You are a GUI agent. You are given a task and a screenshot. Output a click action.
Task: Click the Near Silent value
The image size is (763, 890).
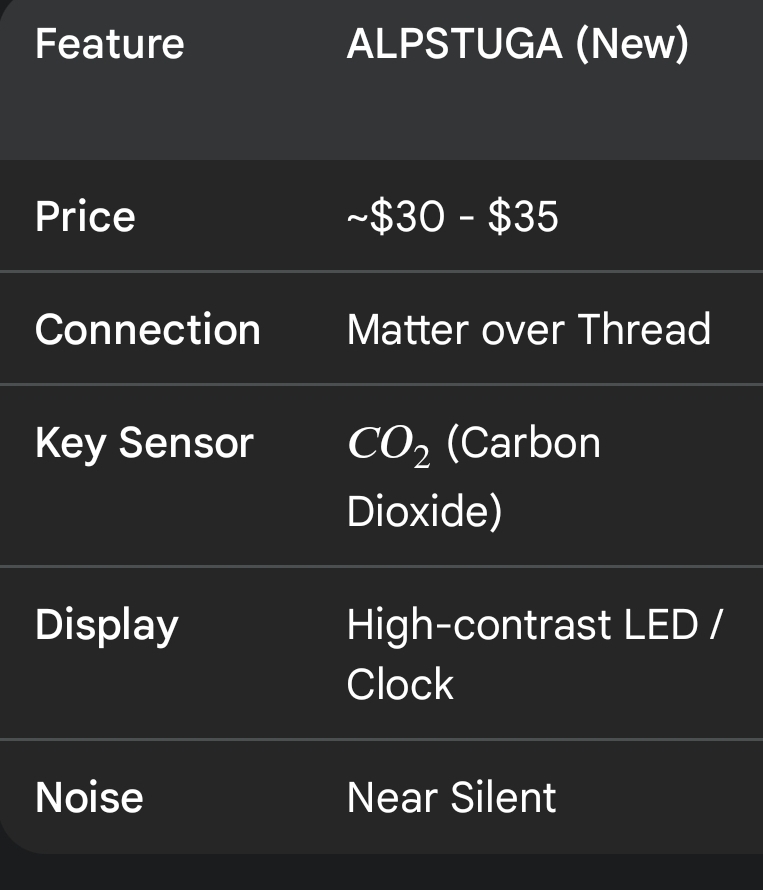click(451, 797)
